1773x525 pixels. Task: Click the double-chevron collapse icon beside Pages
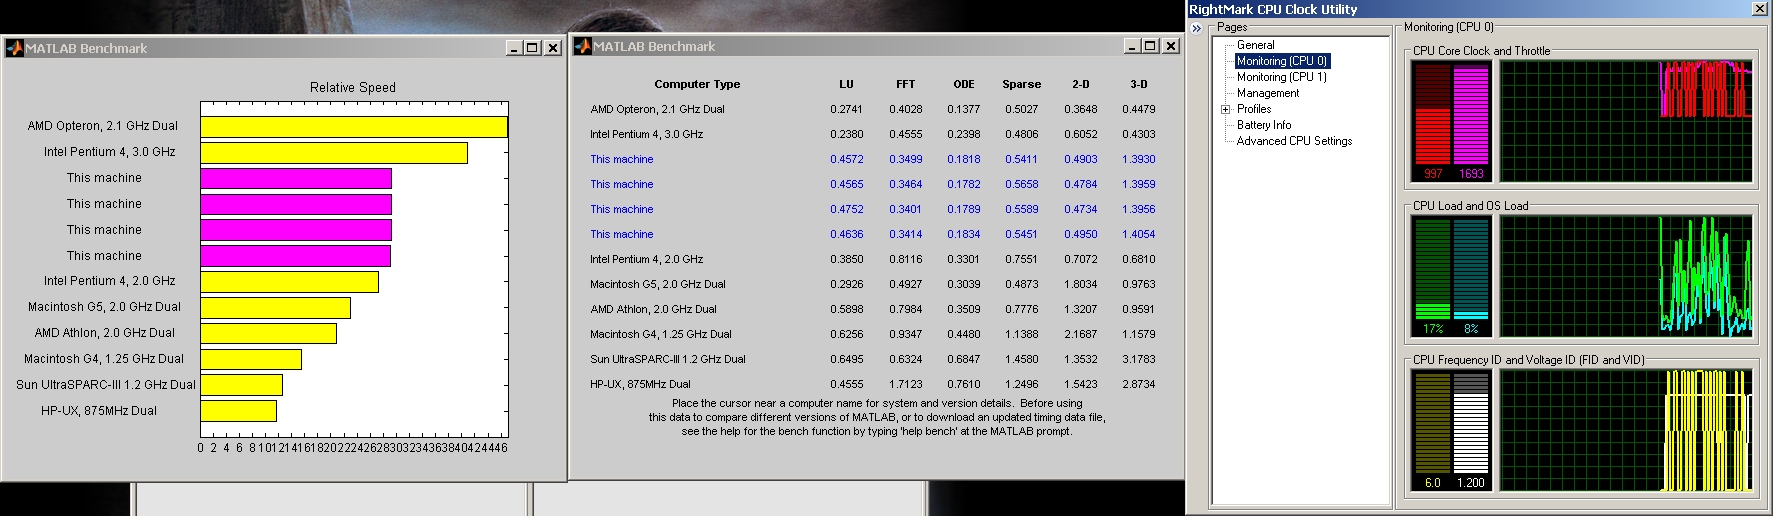coord(1196,28)
